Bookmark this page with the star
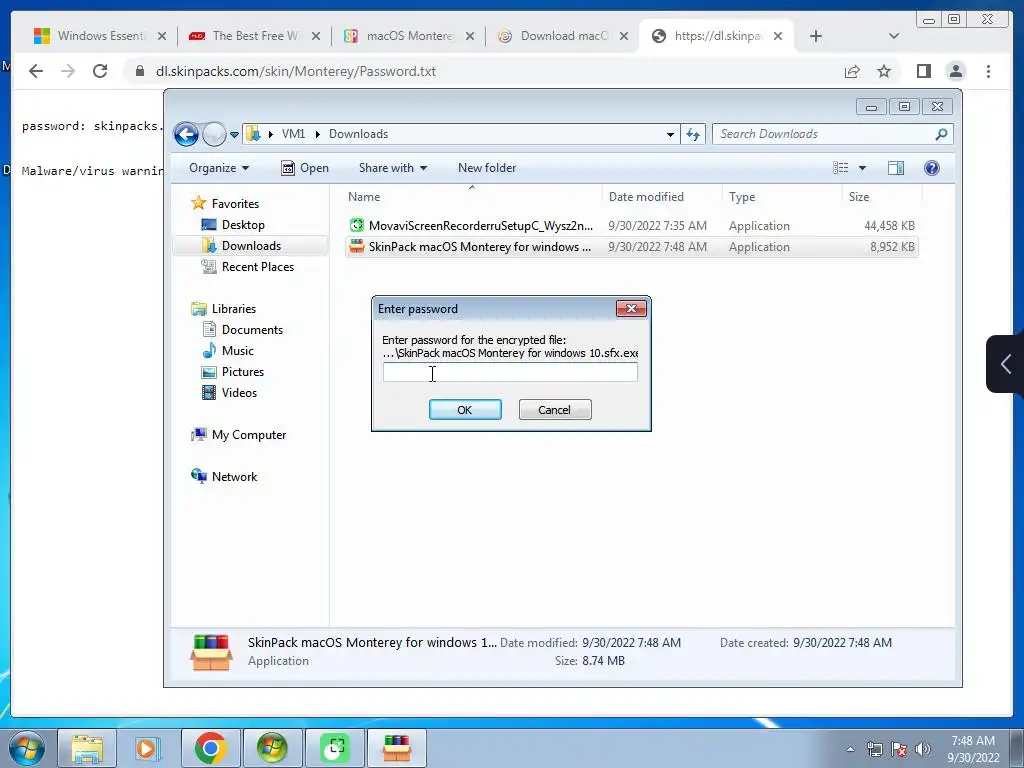Screen dimensions: 1024x768 click(x=884, y=71)
